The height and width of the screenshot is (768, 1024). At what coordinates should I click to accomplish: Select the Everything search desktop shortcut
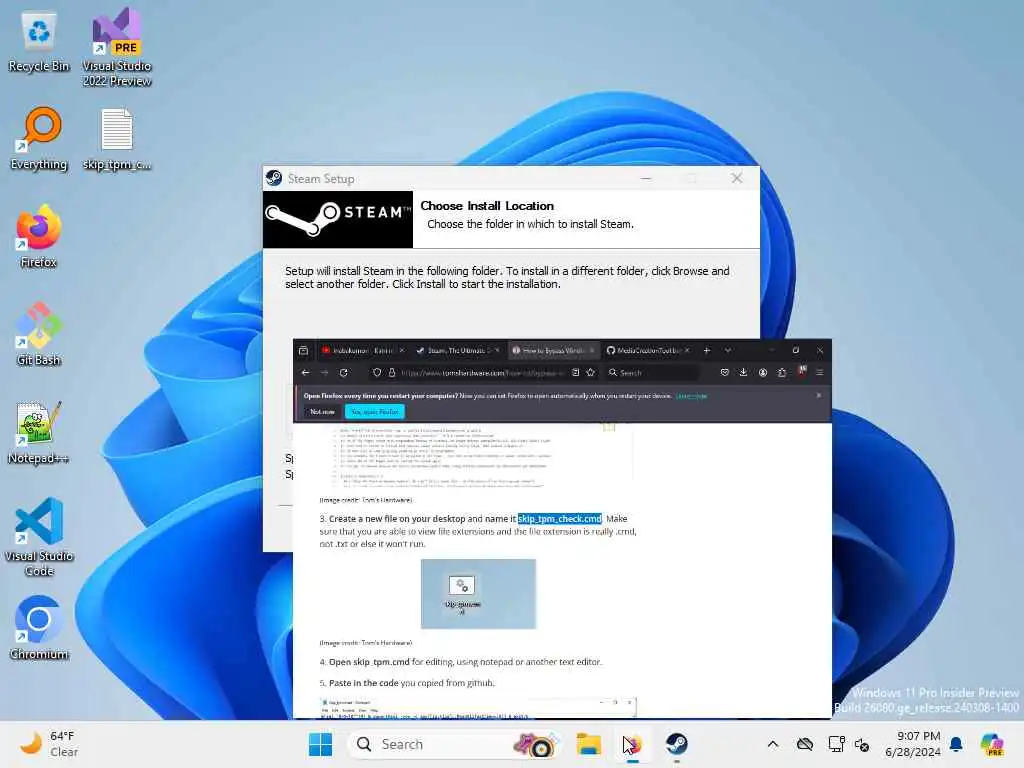tap(39, 140)
